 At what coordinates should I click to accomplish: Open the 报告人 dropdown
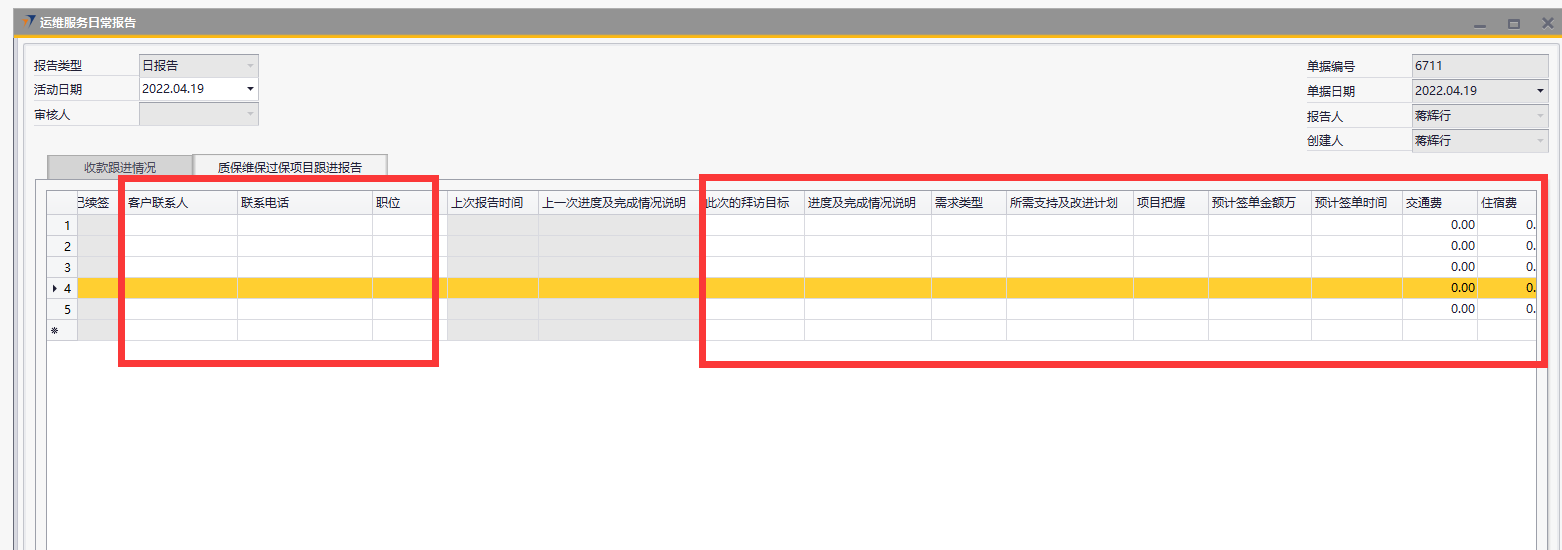tap(1540, 116)
